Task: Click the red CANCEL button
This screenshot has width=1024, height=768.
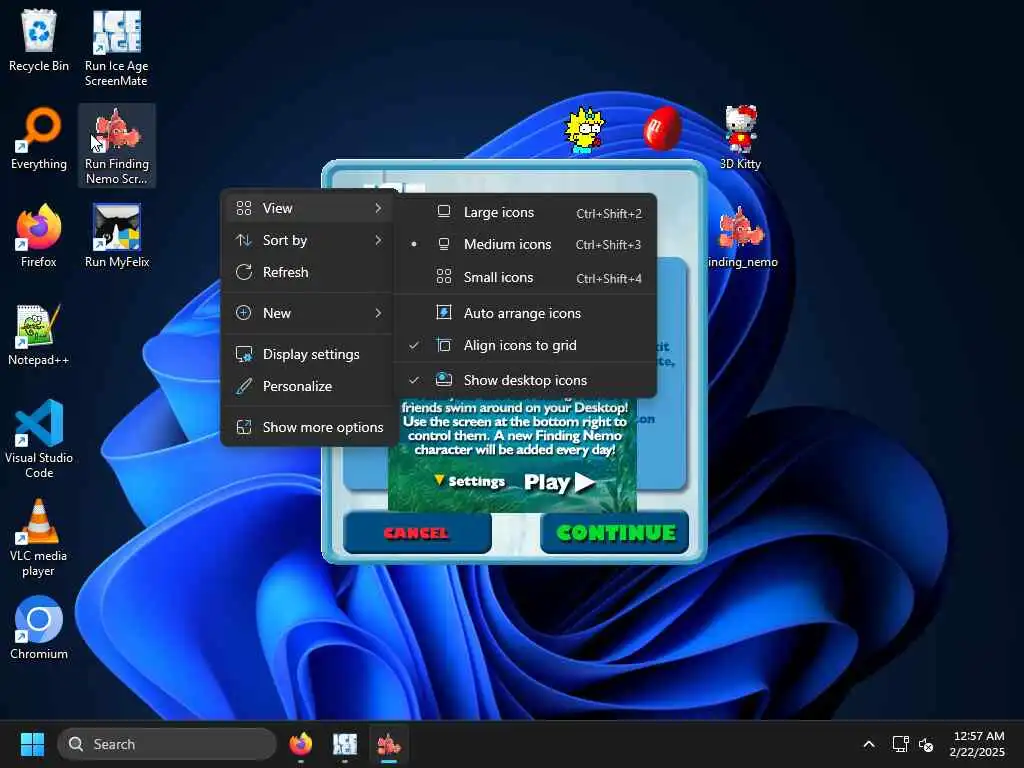Action: [x=417, y=533]
